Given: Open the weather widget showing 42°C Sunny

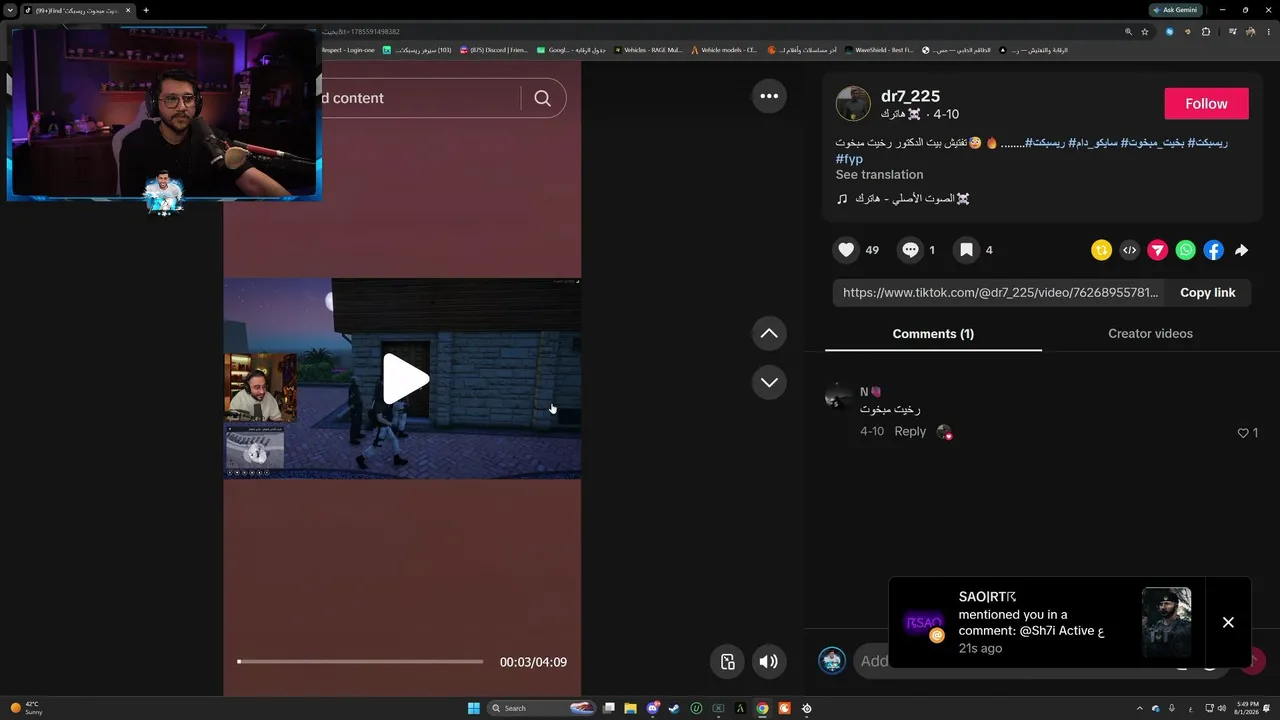Looking at the screenshot, I should point(27,708).
